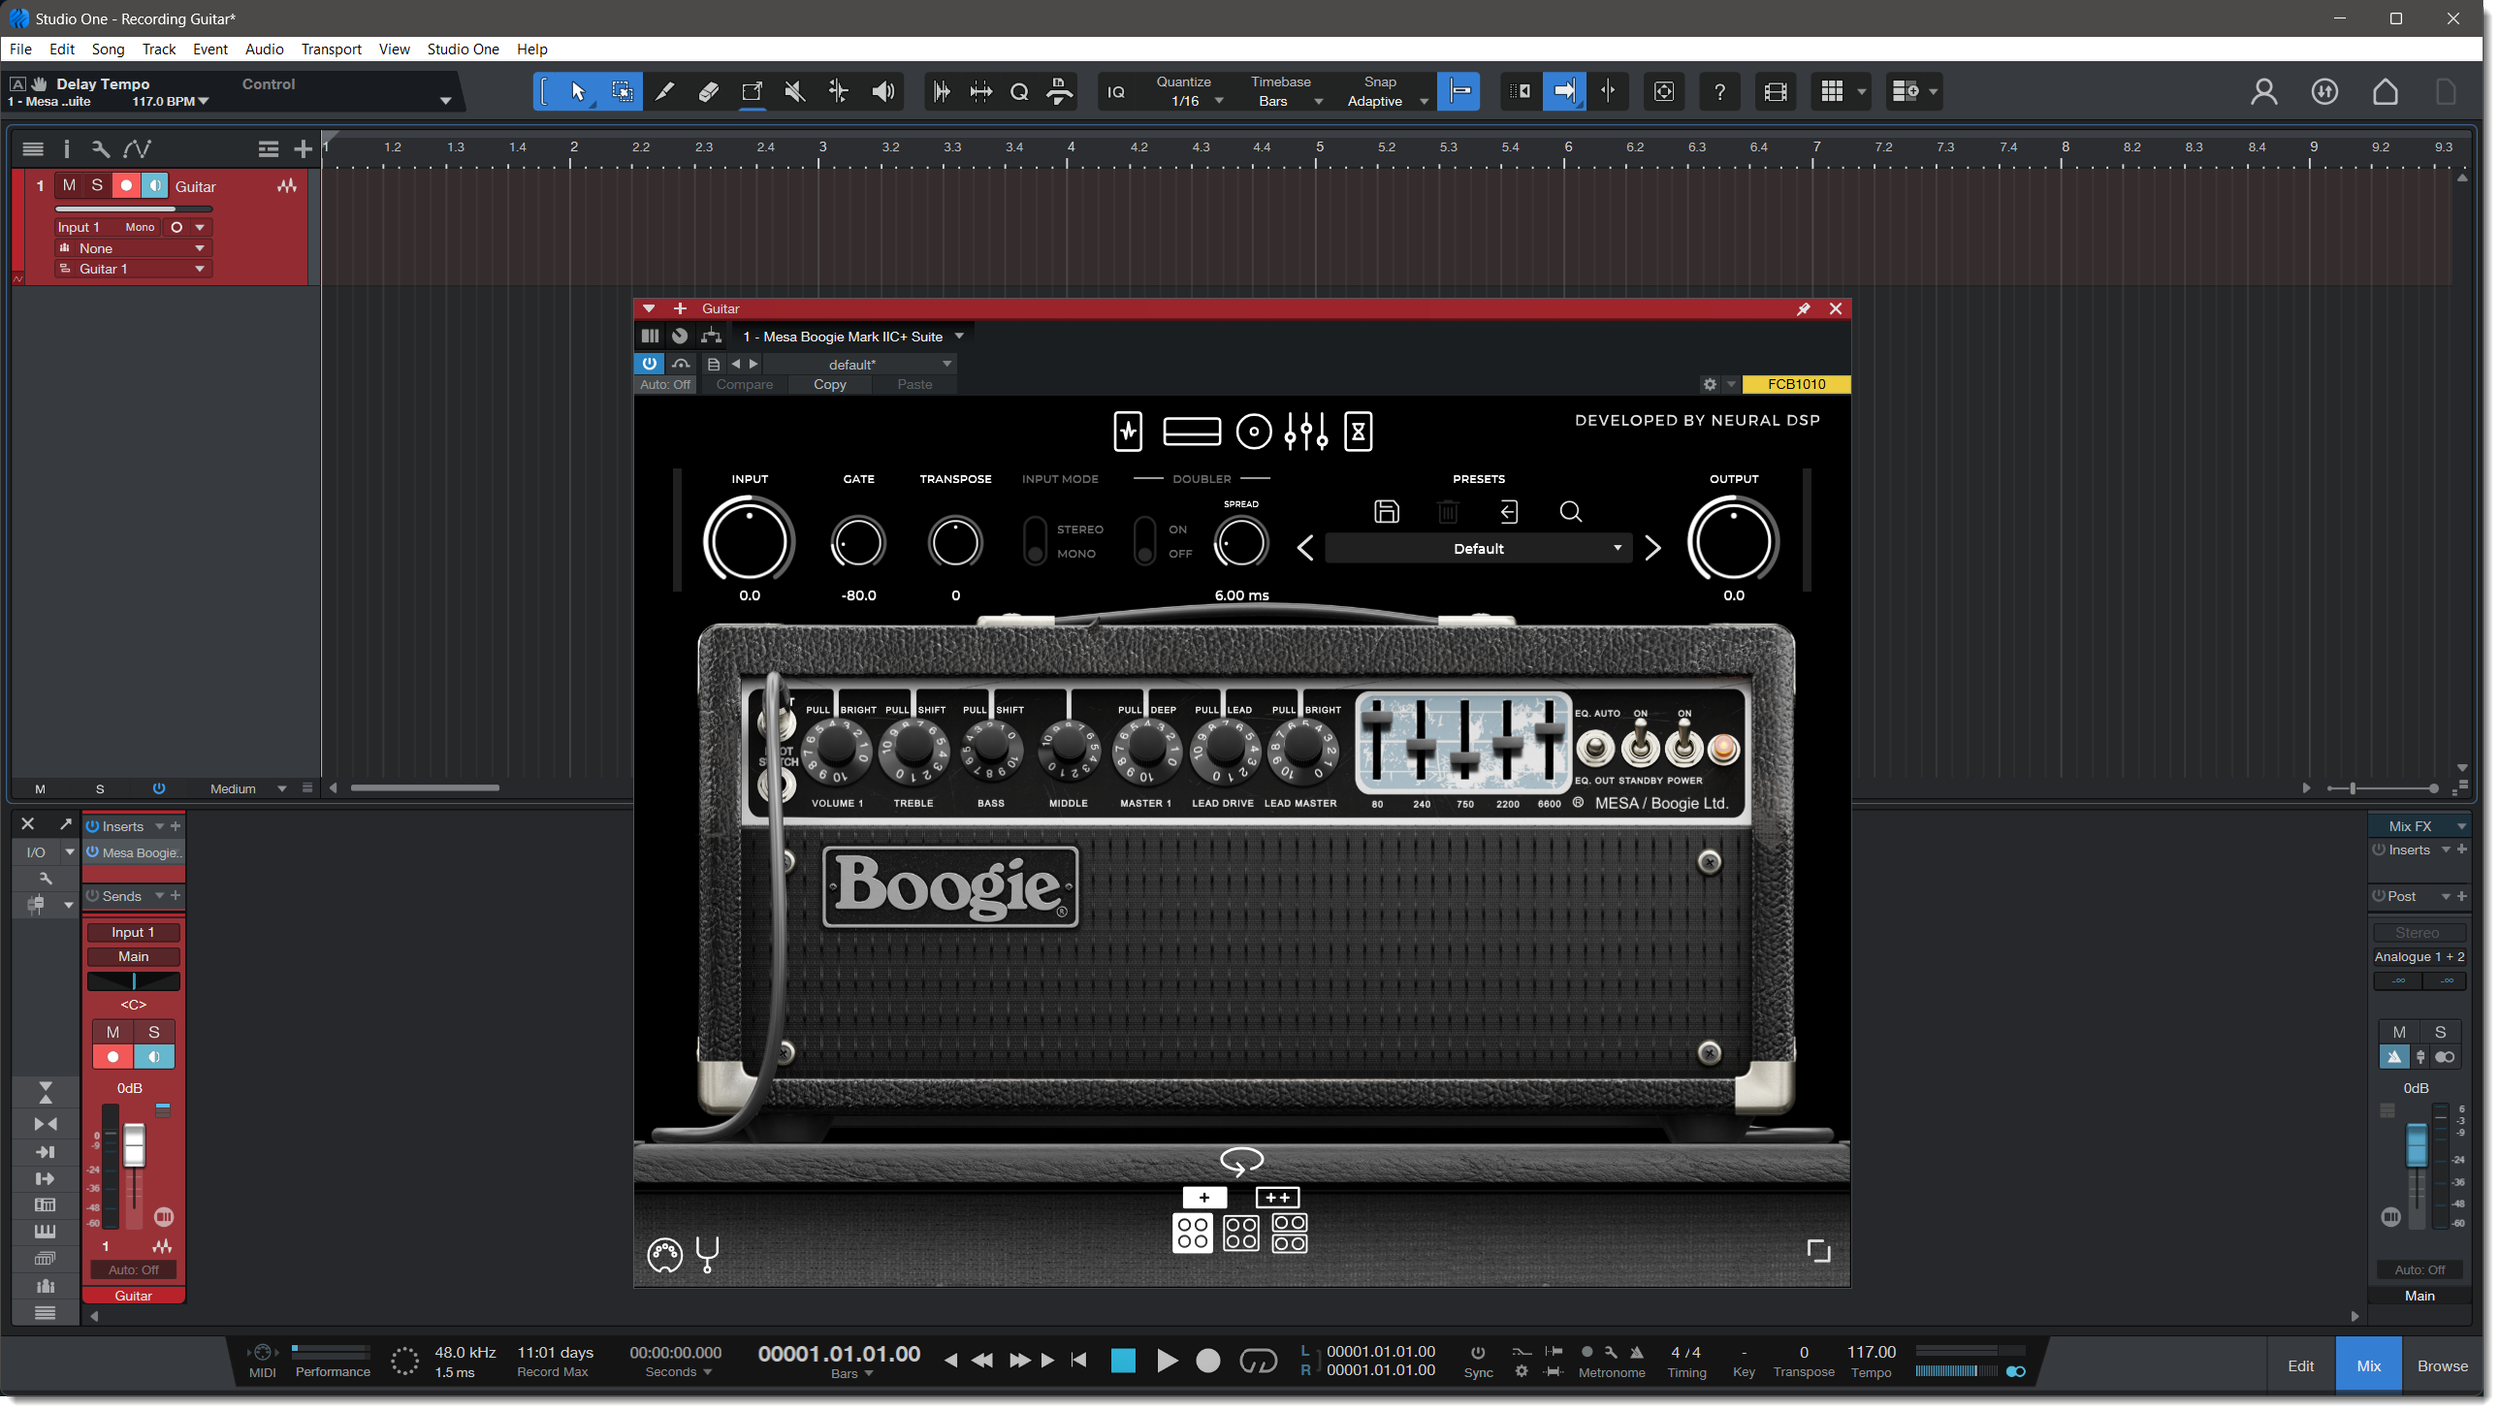Click the save preset floppy icon

(x=1386, y=512)
